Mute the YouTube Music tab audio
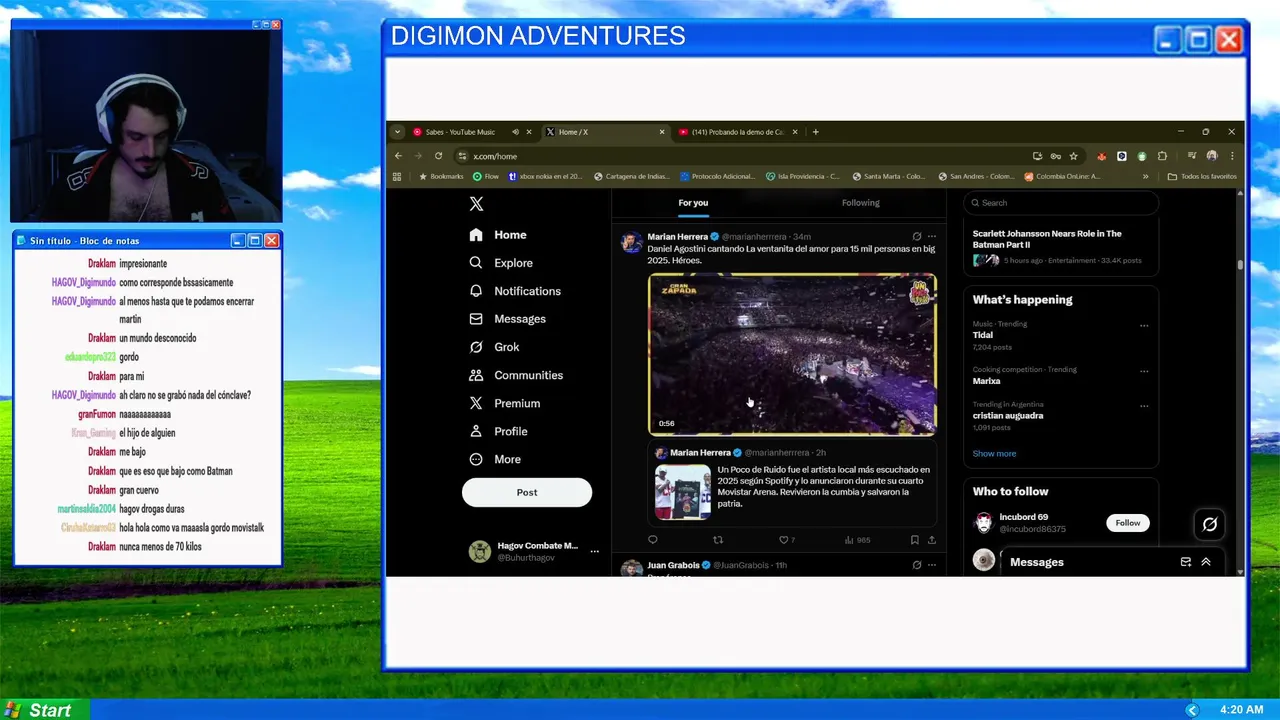 pyautogui.click(x=516, y=132)
